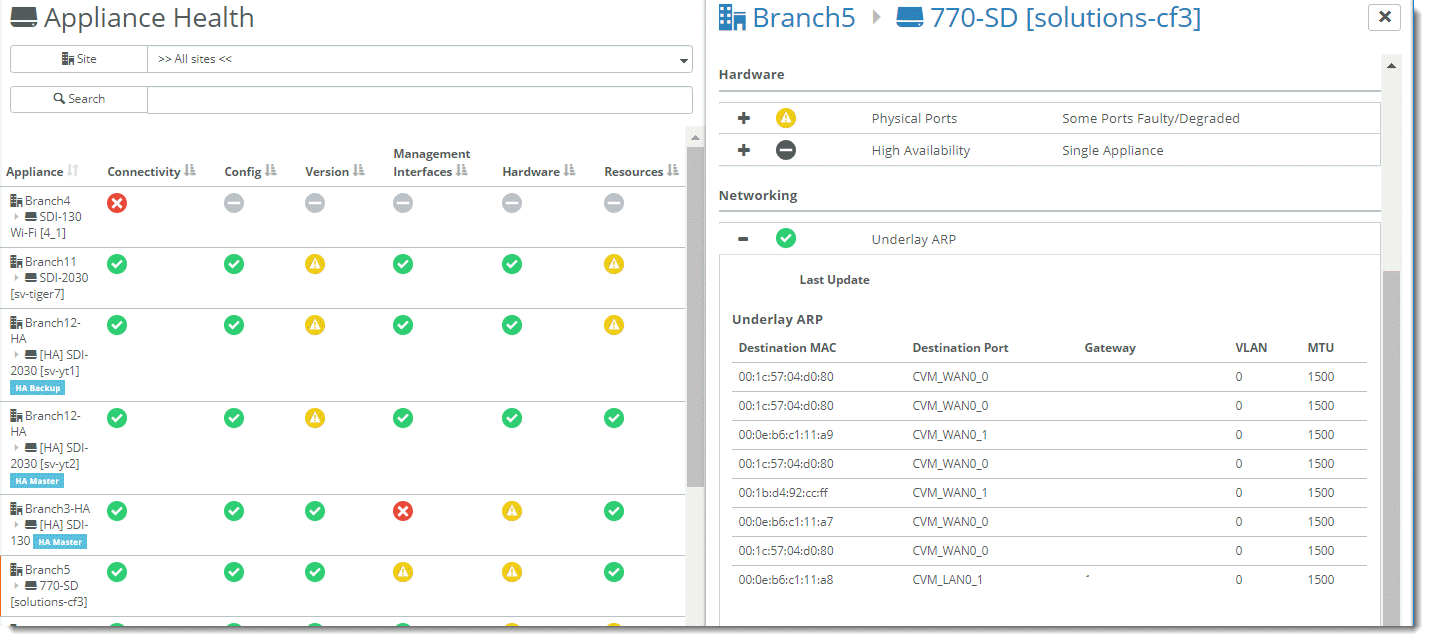
Task: Expand the High Availability row
Action: 744,150
